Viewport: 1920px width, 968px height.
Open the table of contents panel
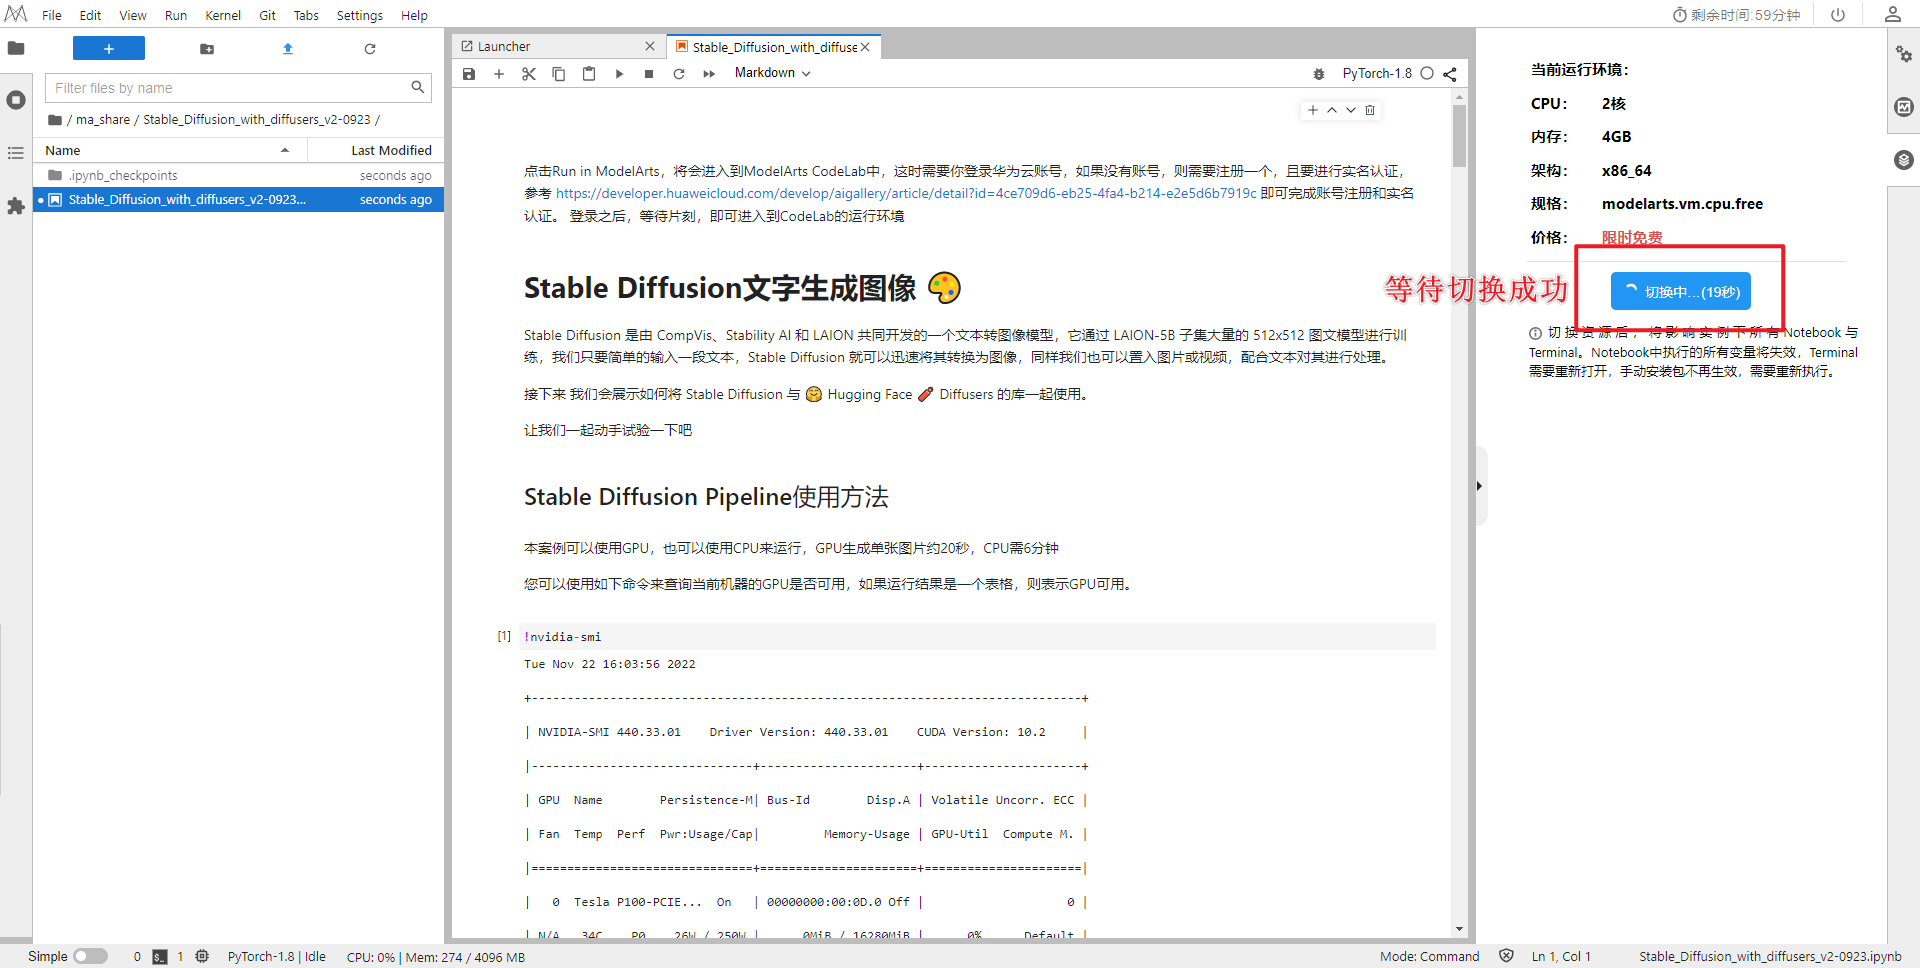16,153
